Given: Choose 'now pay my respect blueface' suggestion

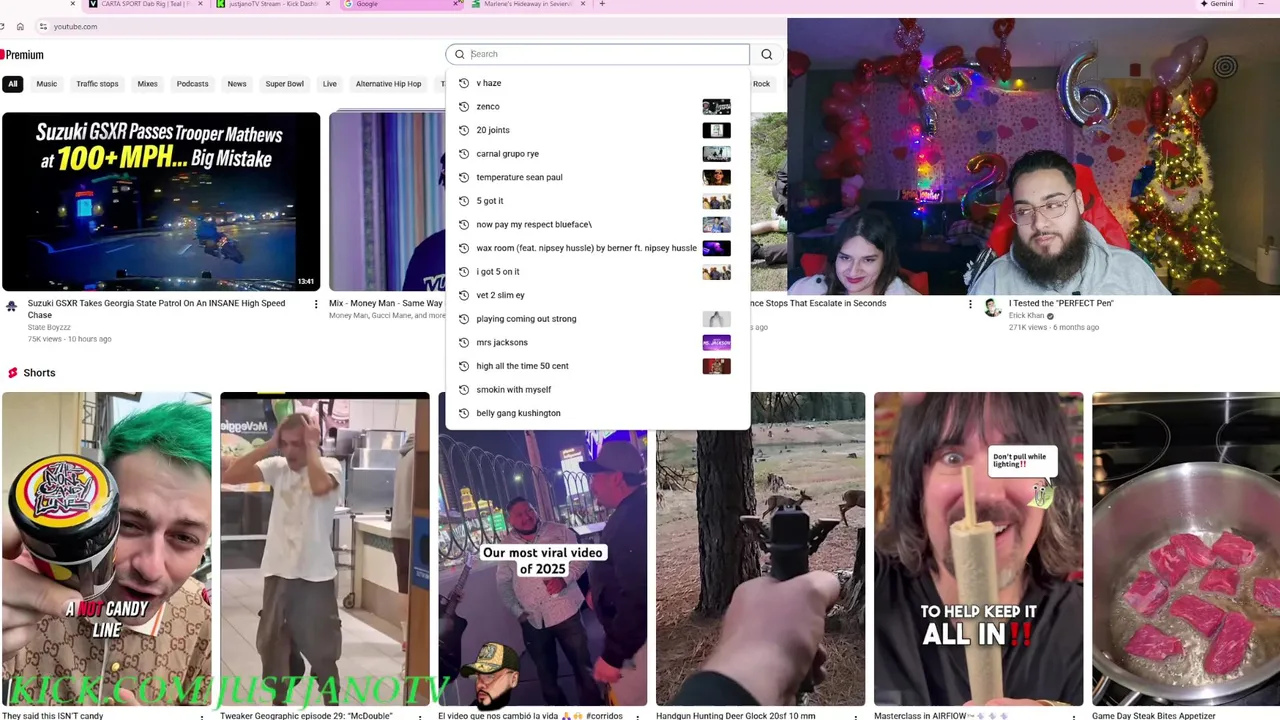Looking at the screenshot, I should coord(597,224).
